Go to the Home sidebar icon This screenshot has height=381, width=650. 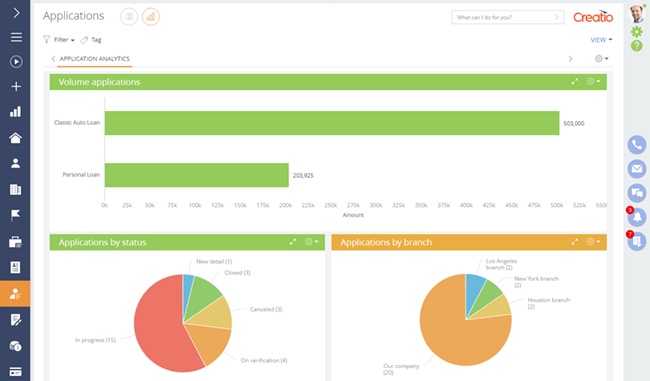(x=15, y=138)
